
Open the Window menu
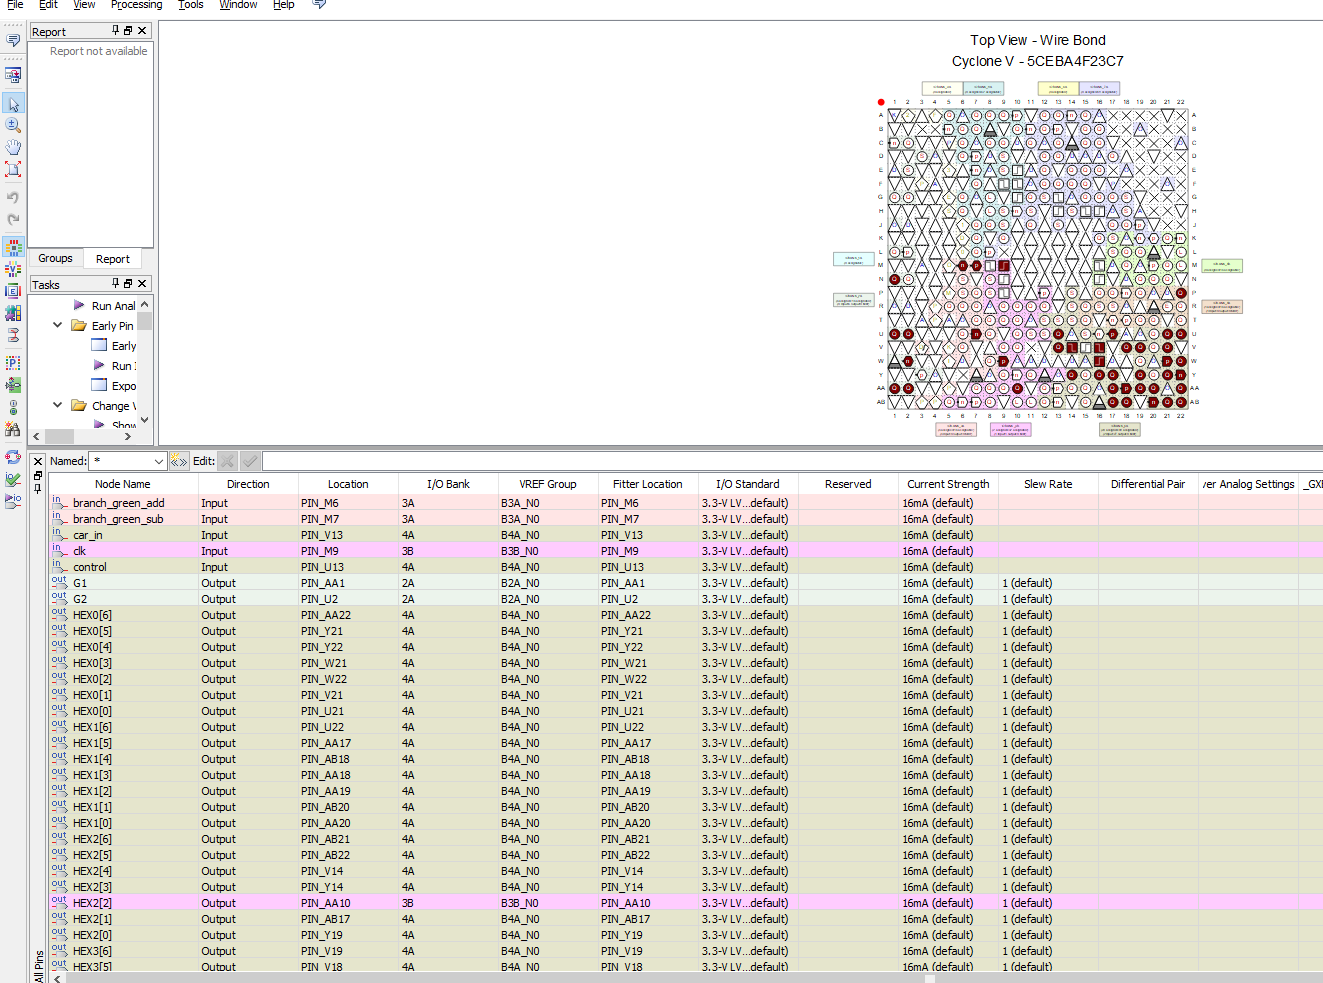point(238,5)
